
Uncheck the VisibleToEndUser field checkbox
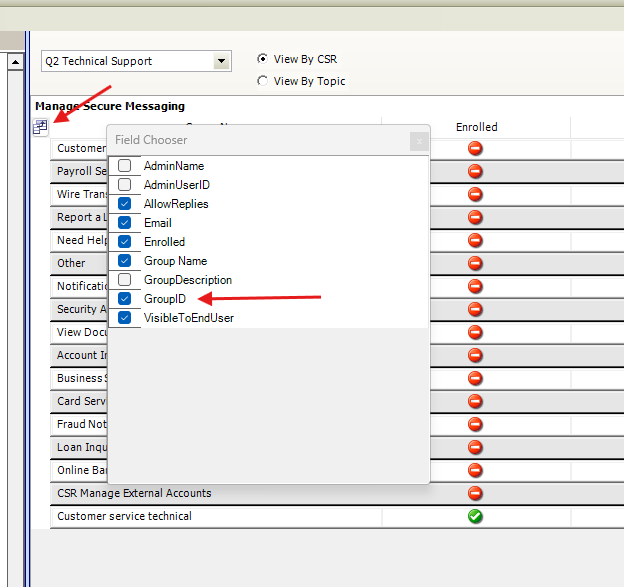click(125, 318)
